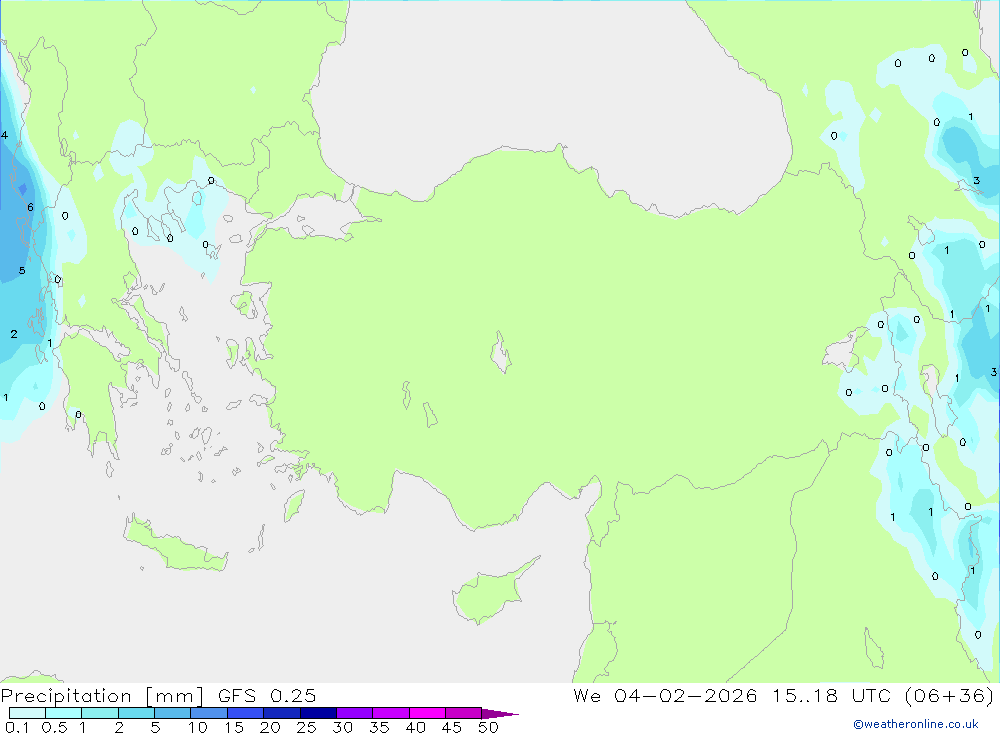Click the 10–15 mm blue legend swatch
Screen dimensions: 1000x733
[209, 713]
